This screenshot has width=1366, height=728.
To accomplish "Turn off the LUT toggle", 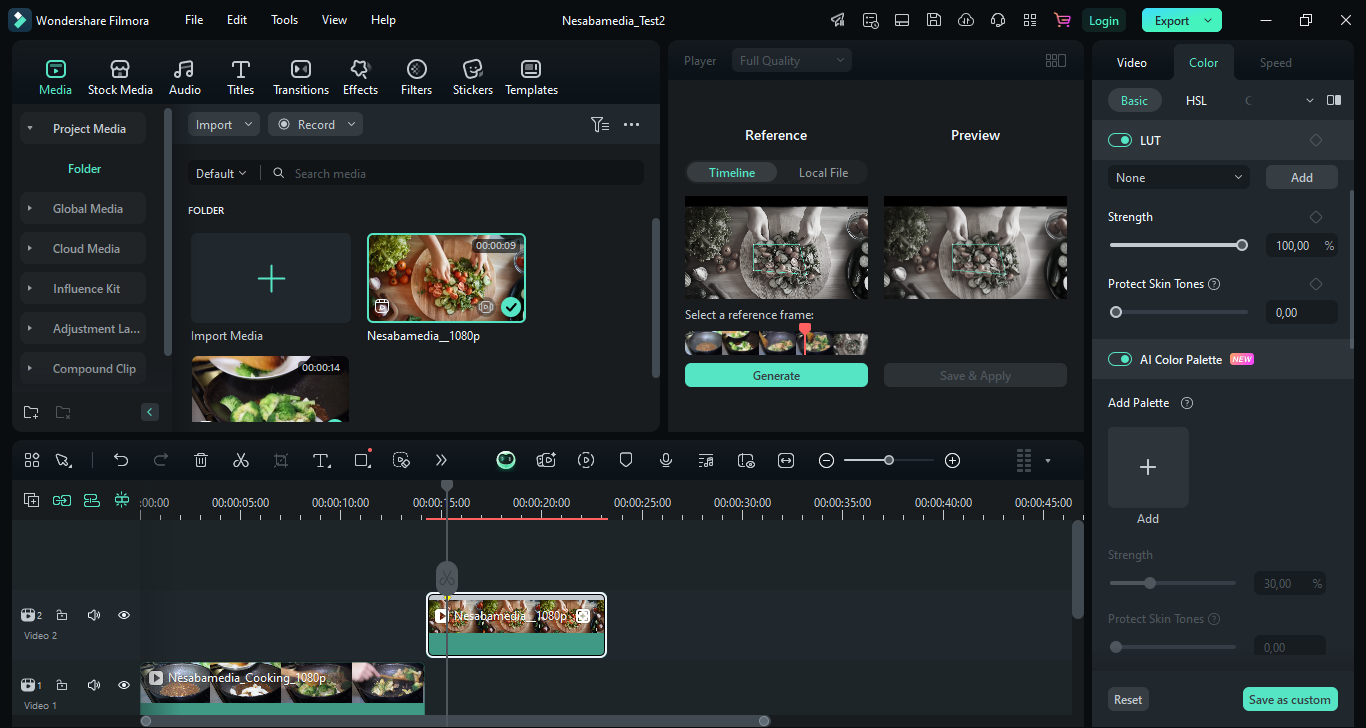I will tap(1119, 140).
